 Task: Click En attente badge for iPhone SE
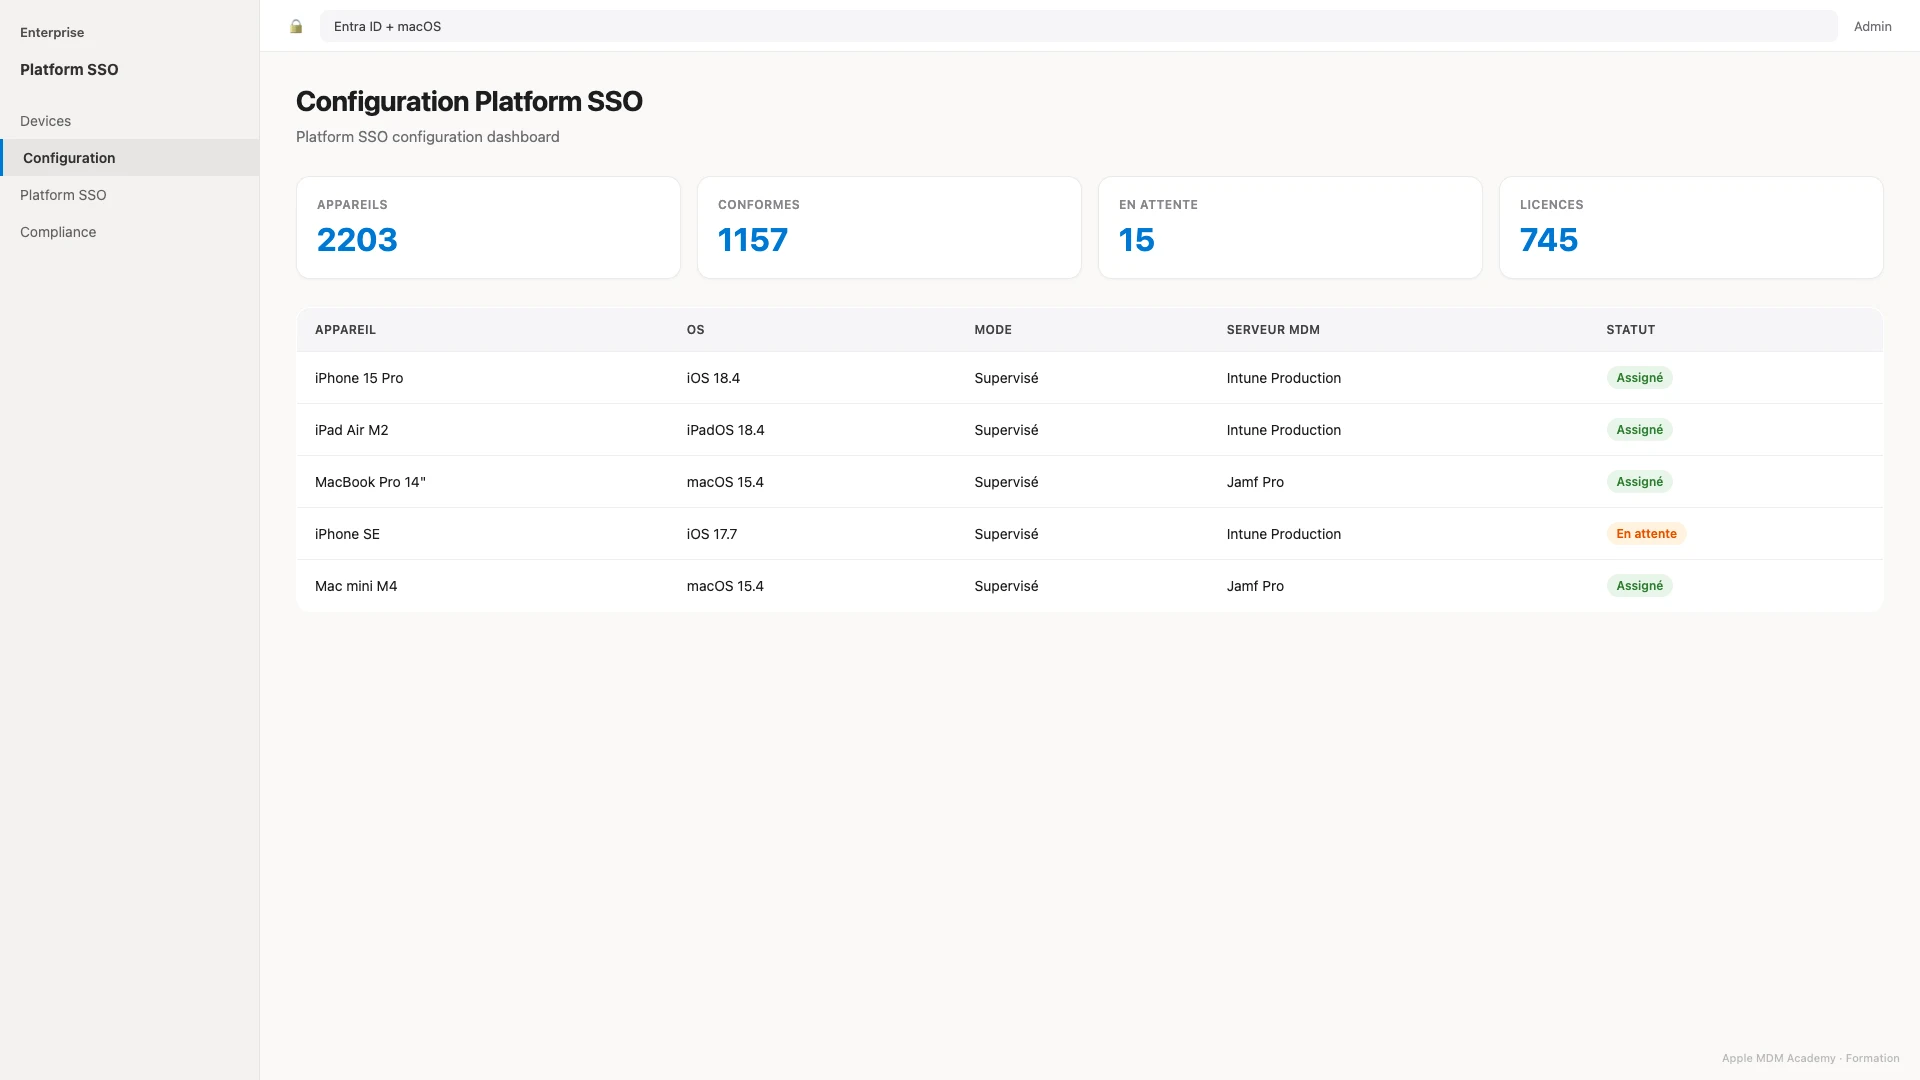(x=1646, y=534)
